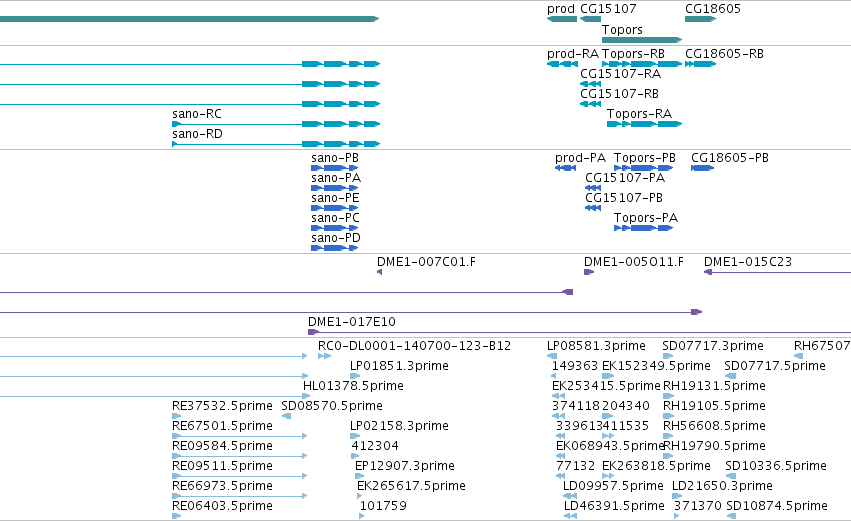Select the 339613 feature
Image resolution: width=851 pixels, height=521 pixels.
pos(562,437)
